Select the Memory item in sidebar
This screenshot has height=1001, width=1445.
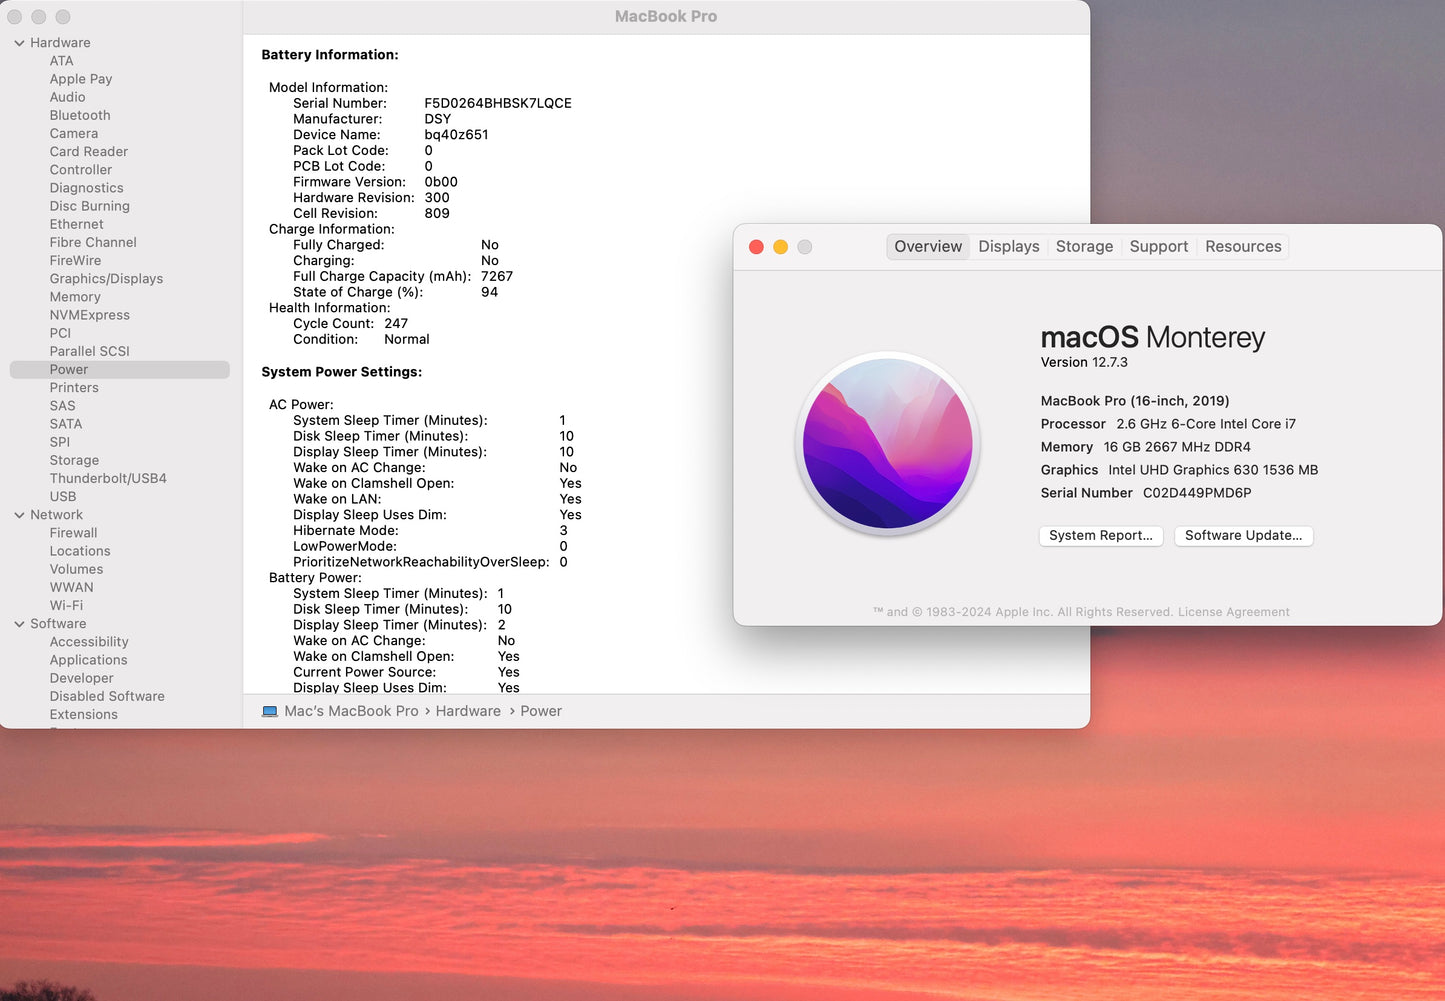[x=75, y=297]
